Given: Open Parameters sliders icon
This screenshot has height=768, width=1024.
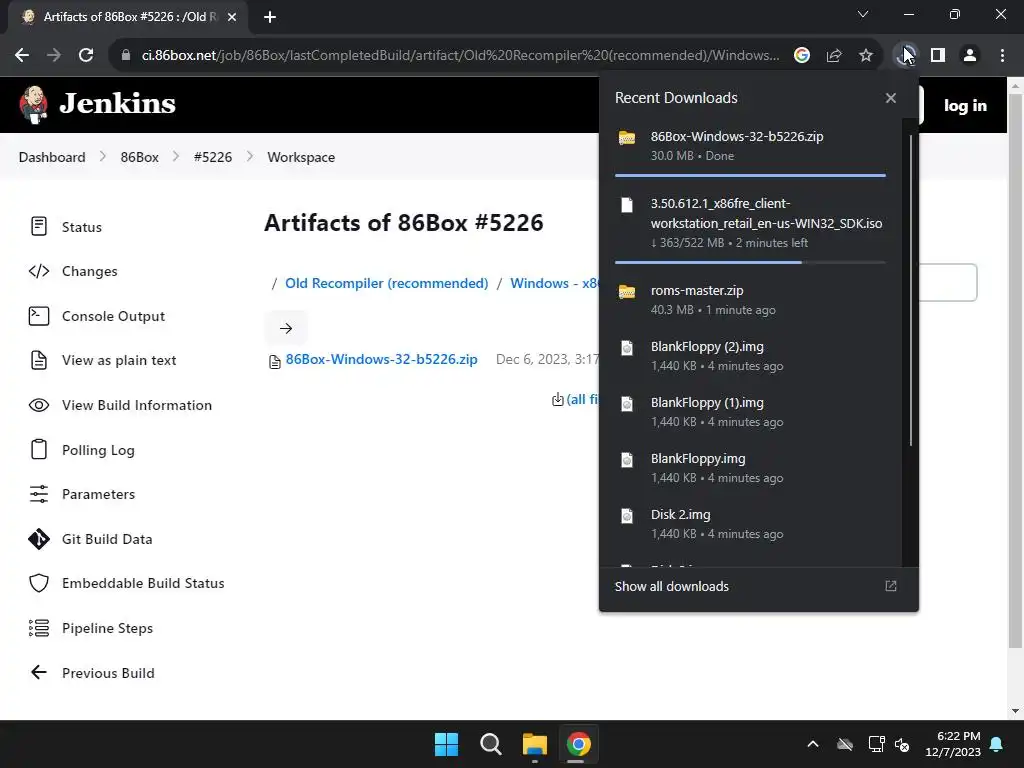Looking at the screenshot, I should point(39,494).
